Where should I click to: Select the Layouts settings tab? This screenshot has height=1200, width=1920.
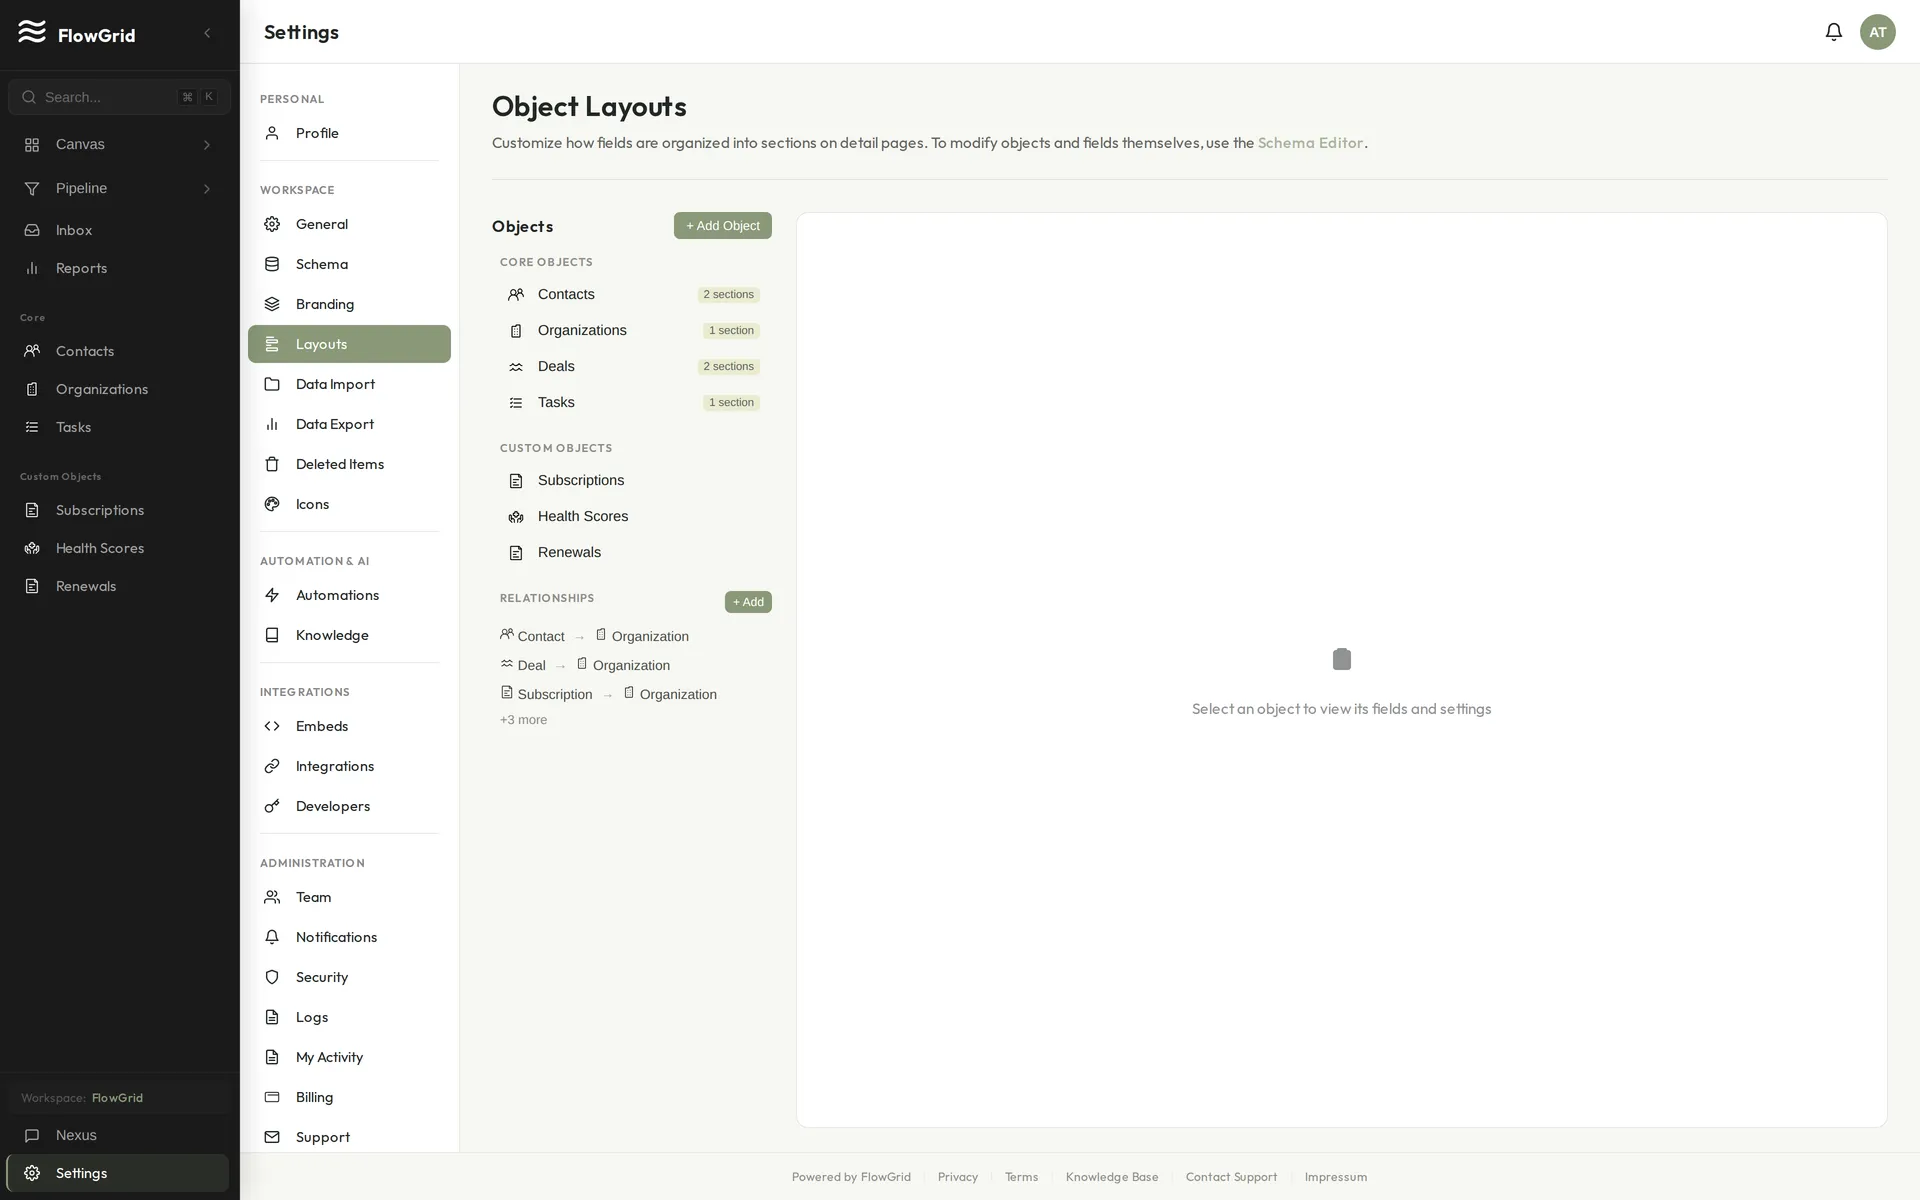[349, 344]
